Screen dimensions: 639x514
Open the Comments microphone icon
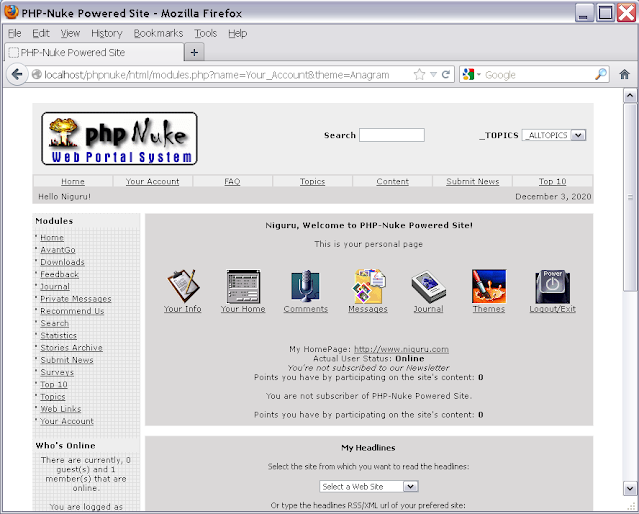305,286
